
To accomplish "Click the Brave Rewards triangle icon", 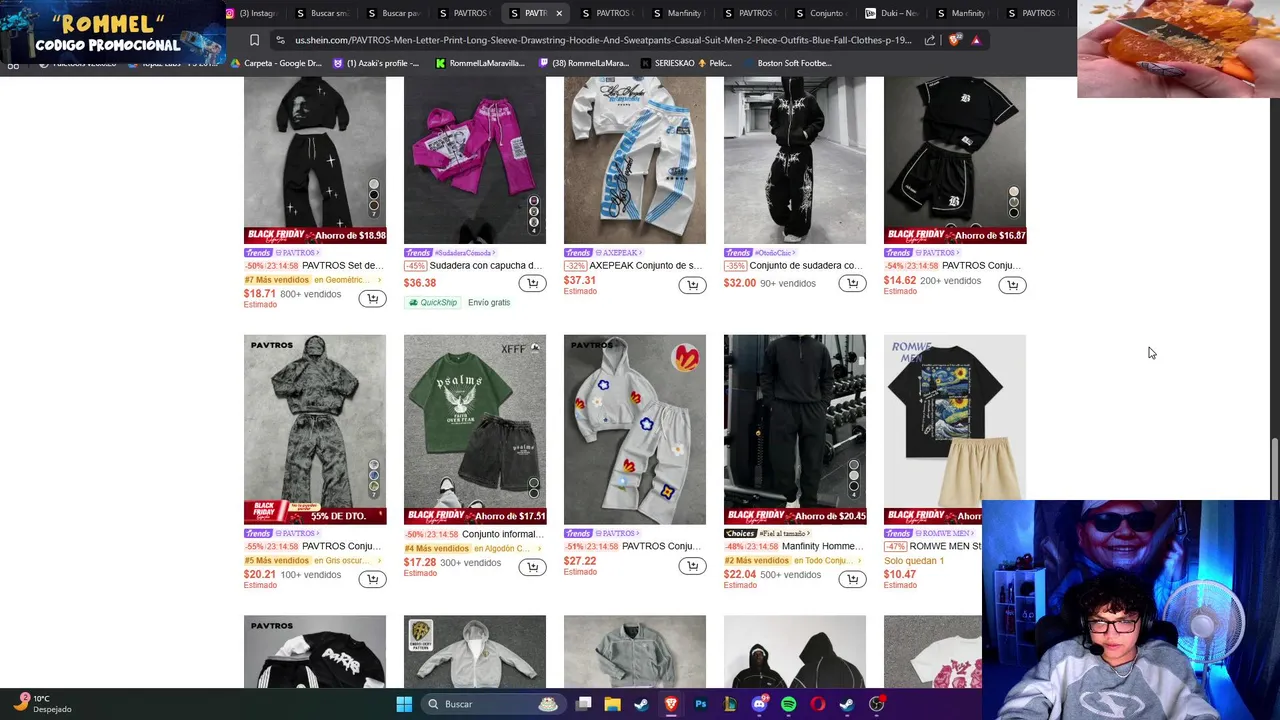I will tap(976, 40).
